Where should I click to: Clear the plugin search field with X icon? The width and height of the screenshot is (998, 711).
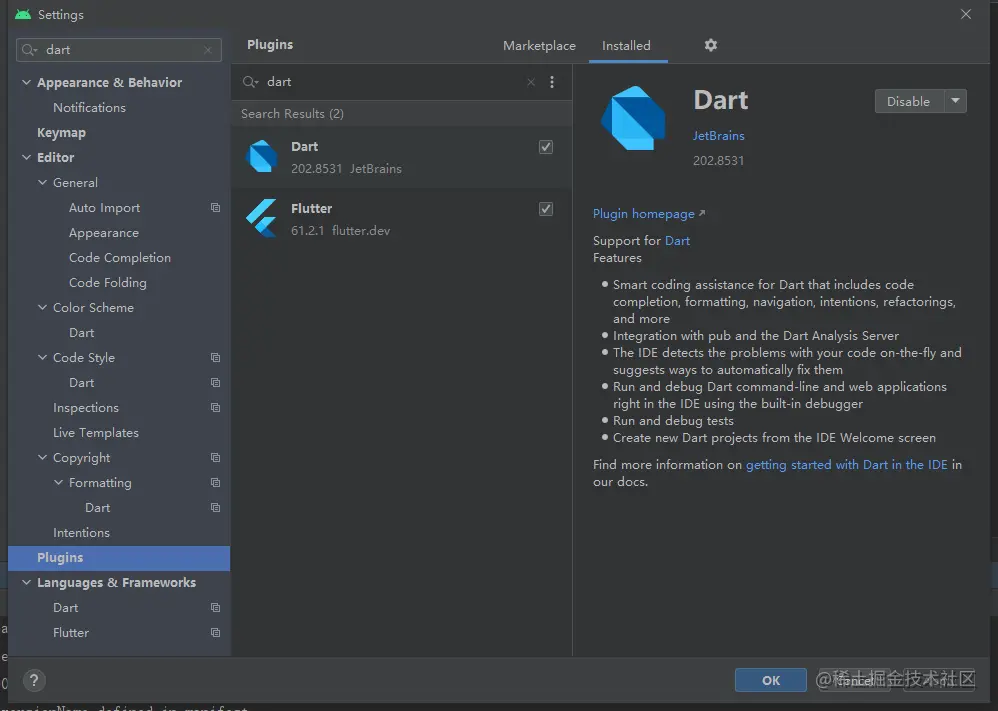point(530,82)
